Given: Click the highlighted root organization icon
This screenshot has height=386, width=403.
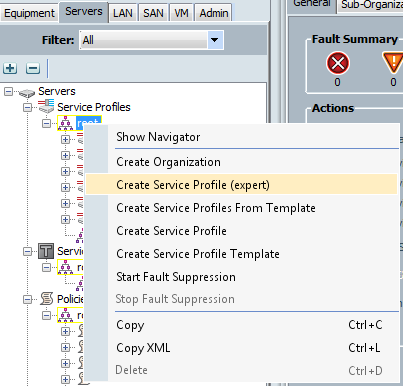Looking at the screenshot, I should [x=66, y=123].
